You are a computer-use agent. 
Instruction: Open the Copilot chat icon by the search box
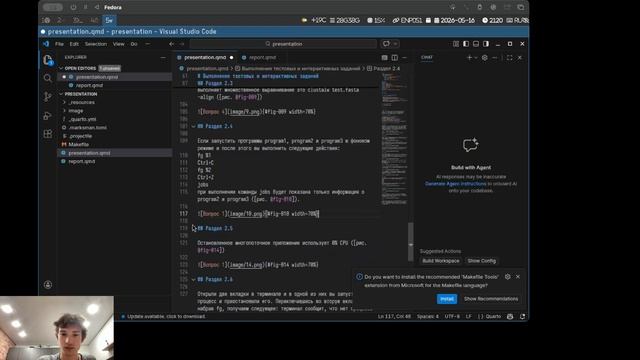(x=386, y=44)
